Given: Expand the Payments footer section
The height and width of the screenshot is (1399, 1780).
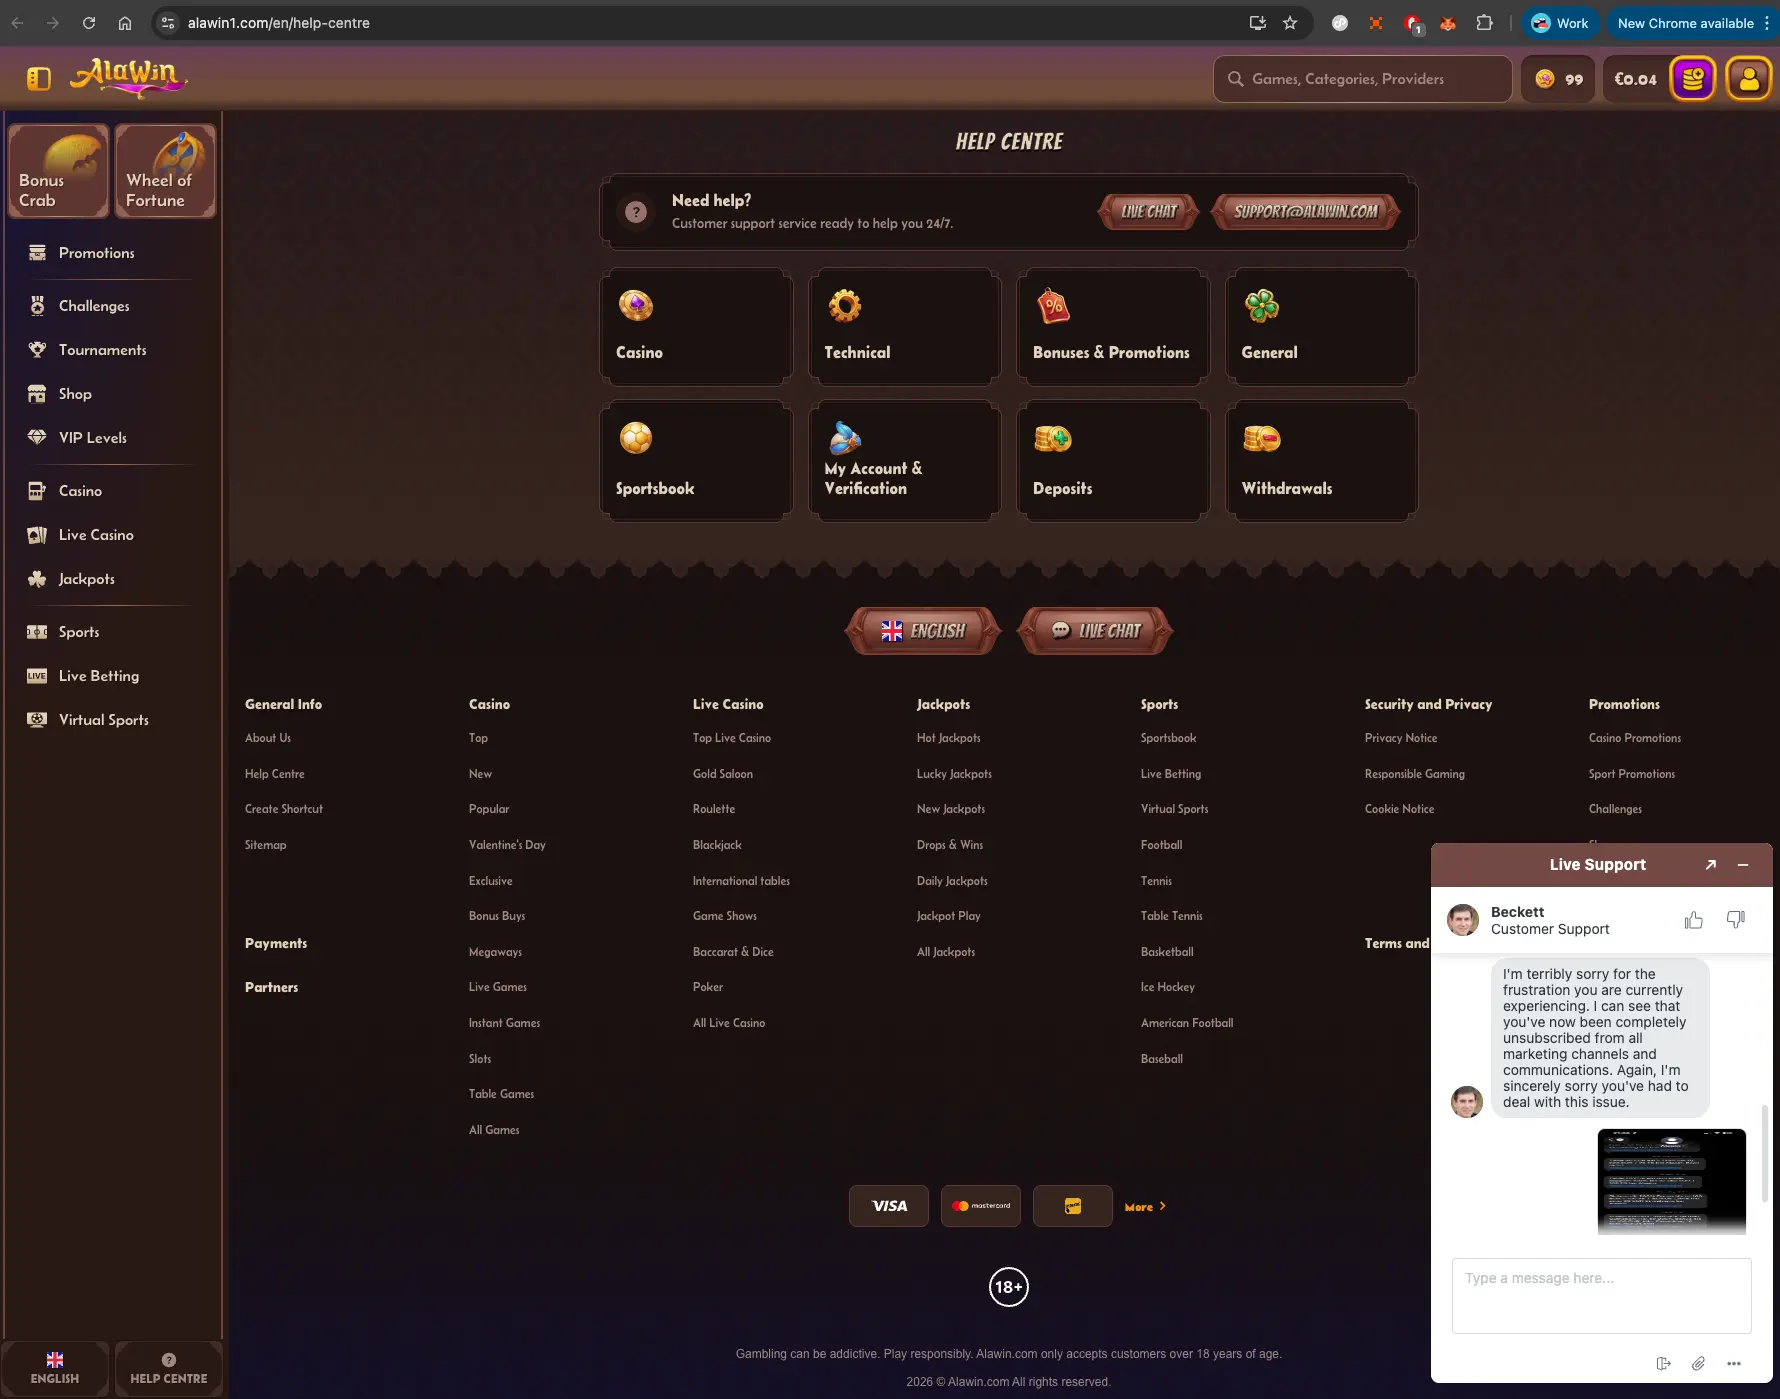Looking at the screenshot, I should (x=276, y=944).
